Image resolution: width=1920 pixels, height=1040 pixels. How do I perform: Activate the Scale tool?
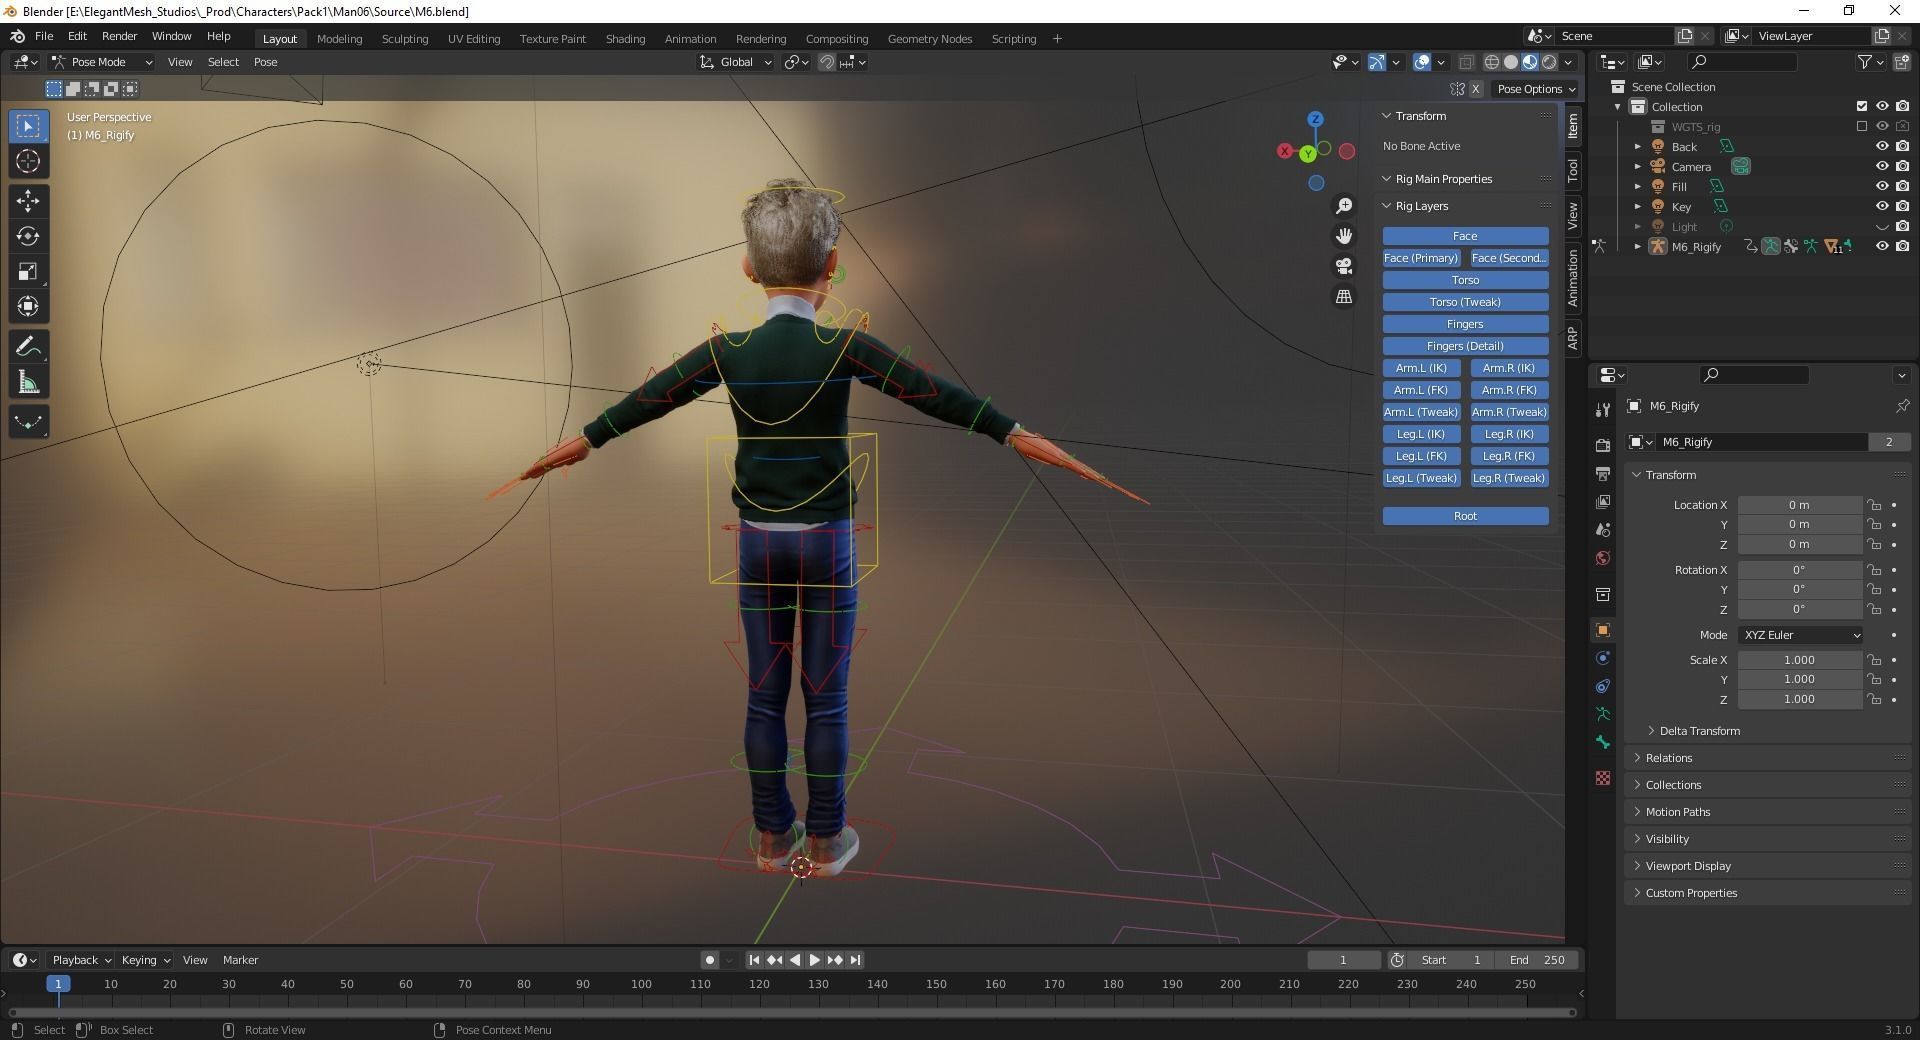tap(28, 271)
